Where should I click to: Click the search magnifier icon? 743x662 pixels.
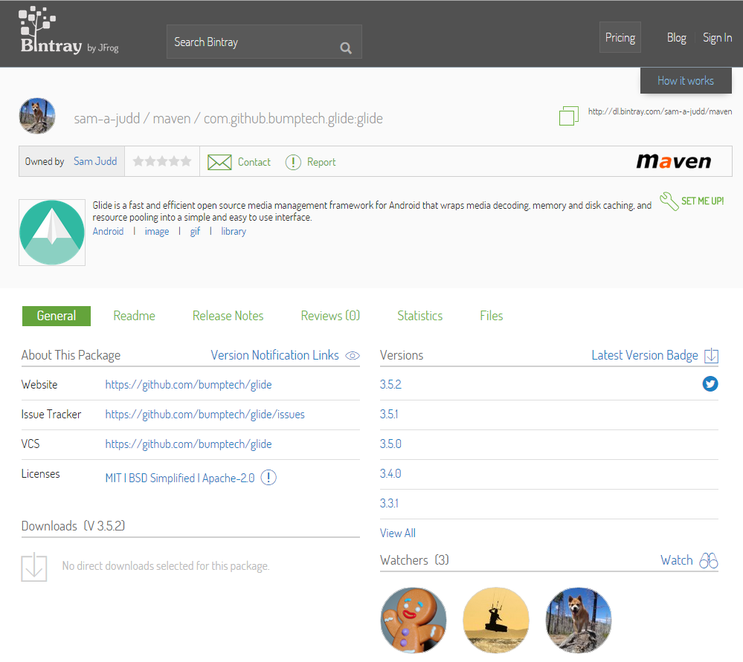point(345,47)
